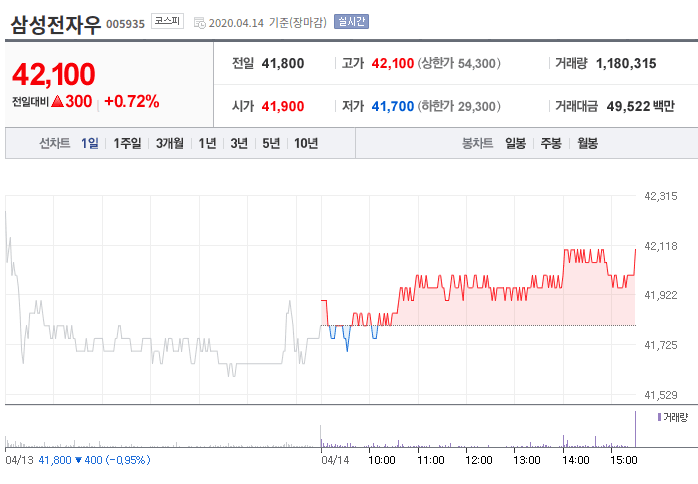Choose the 1년 chart range

pyautogui.click(x=207, y=144)
